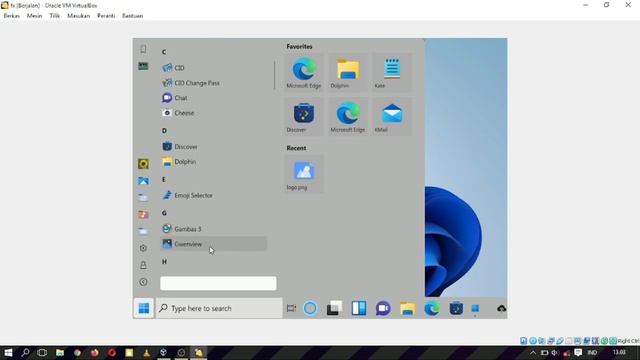Open Emoji Selector
The height and width of the screenshot is (360, 640).
[214, 196]
